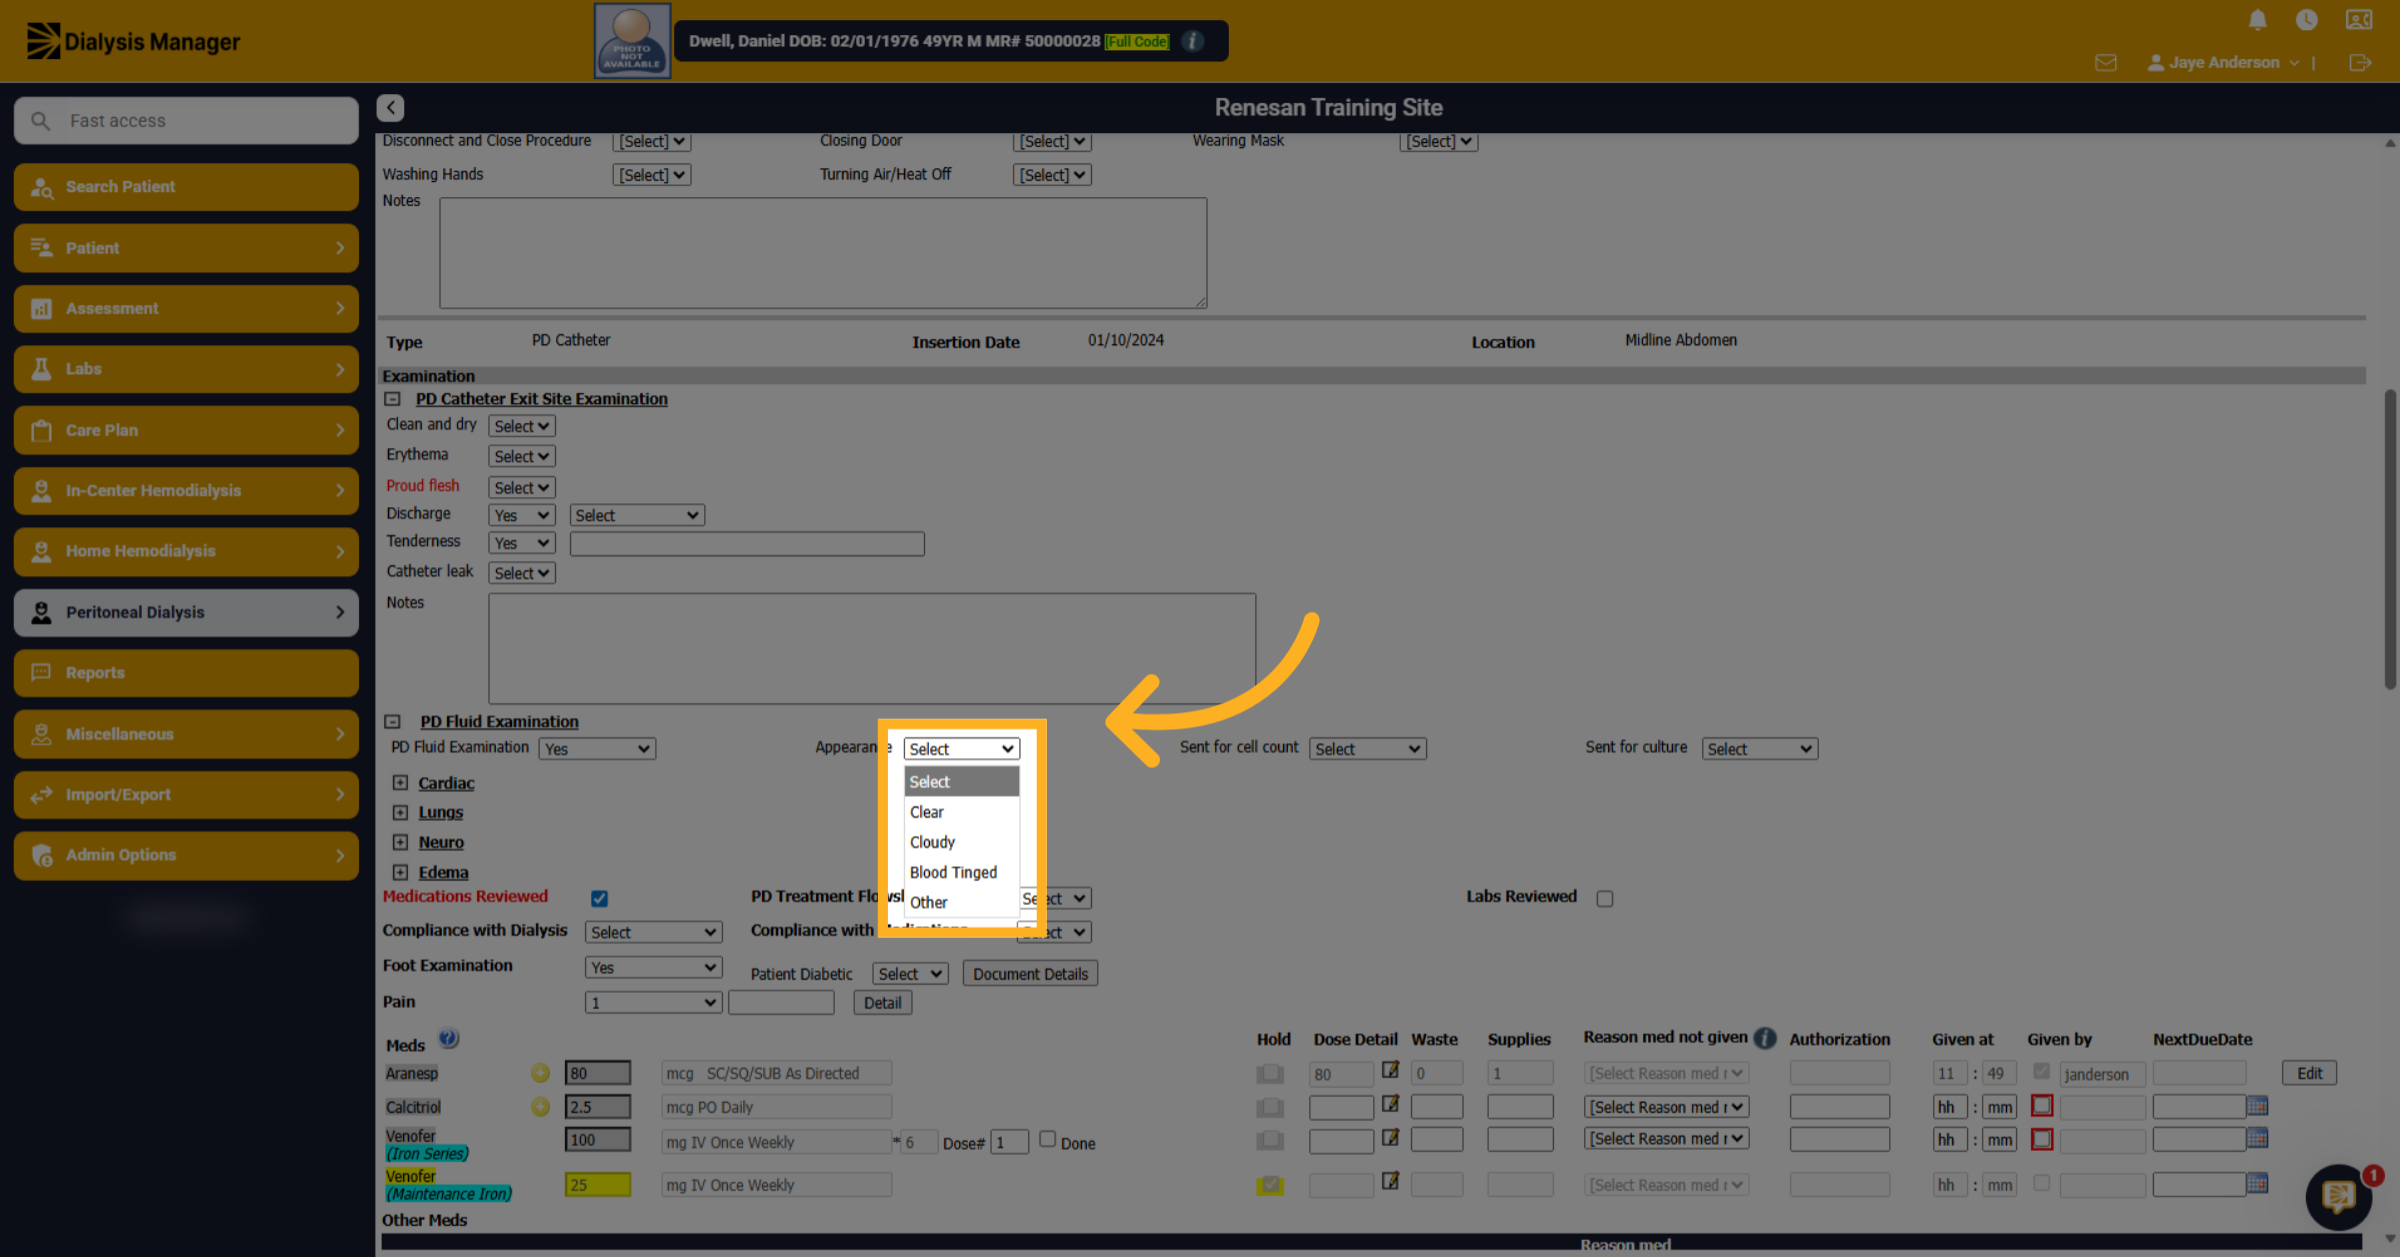Screen dimensions: 2400x1257
Task: Open the Pain level dropdown
Action: coord(653,1003)
